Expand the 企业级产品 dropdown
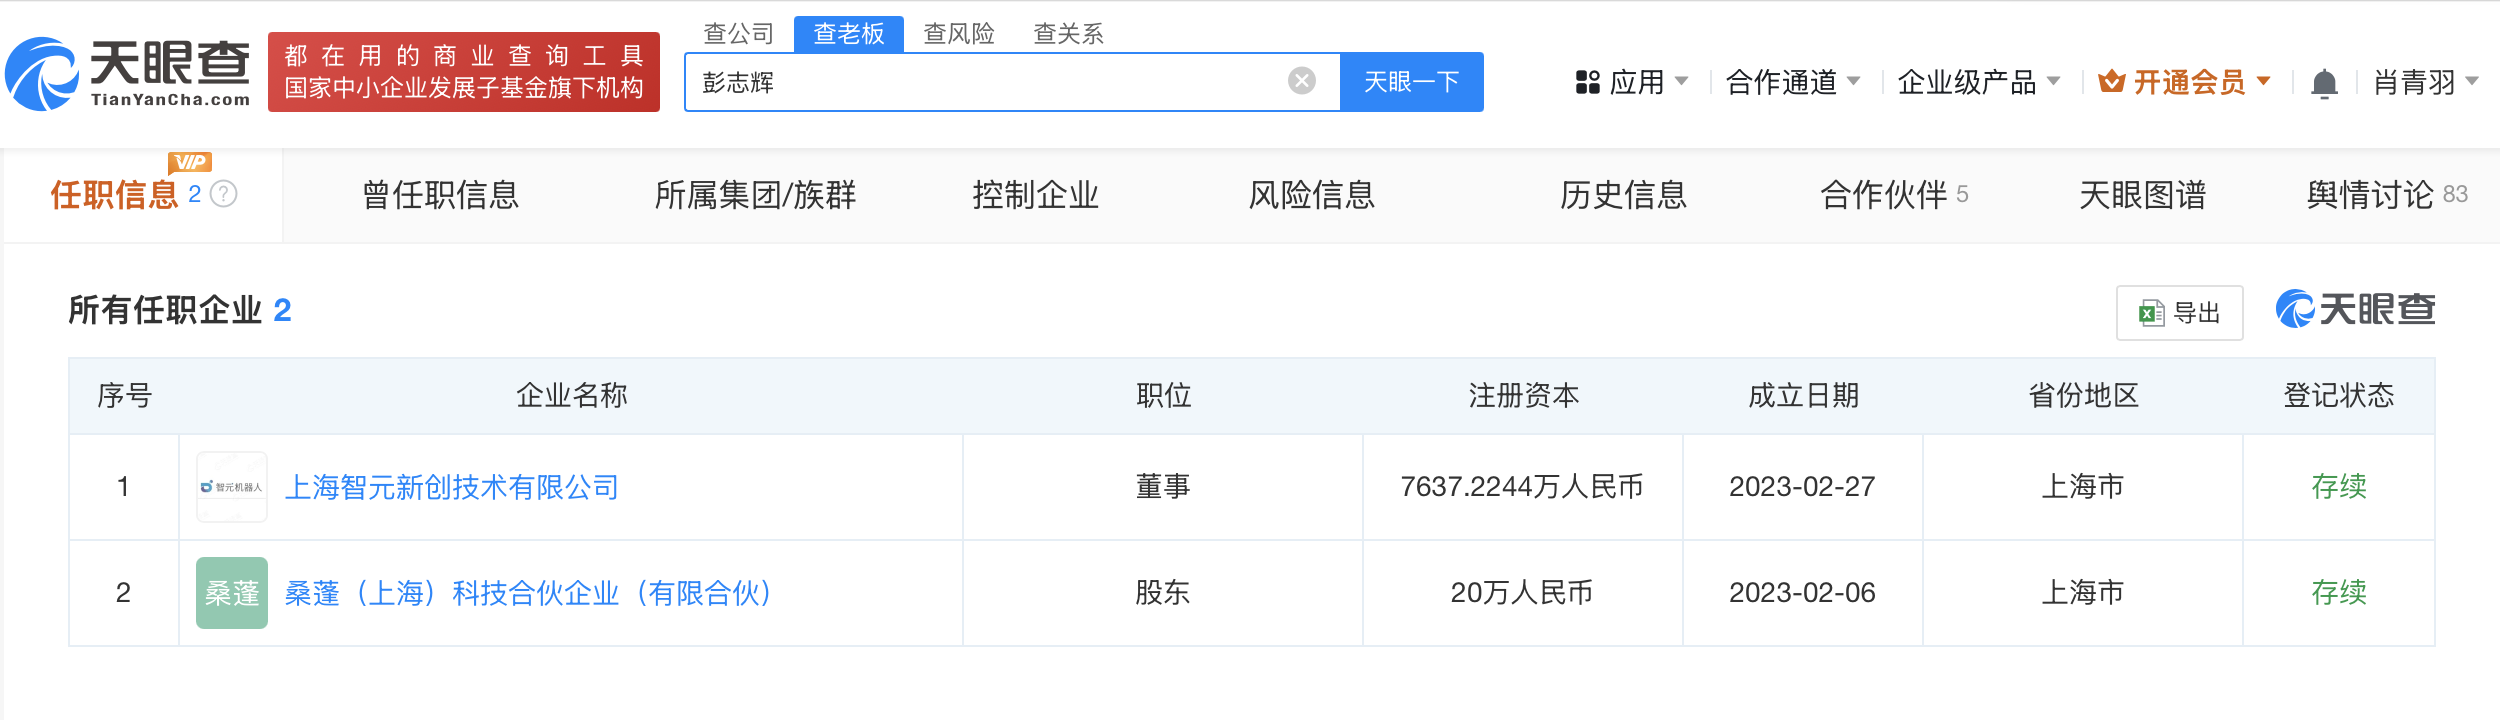2500x720 pixels. coord(1979,82)
